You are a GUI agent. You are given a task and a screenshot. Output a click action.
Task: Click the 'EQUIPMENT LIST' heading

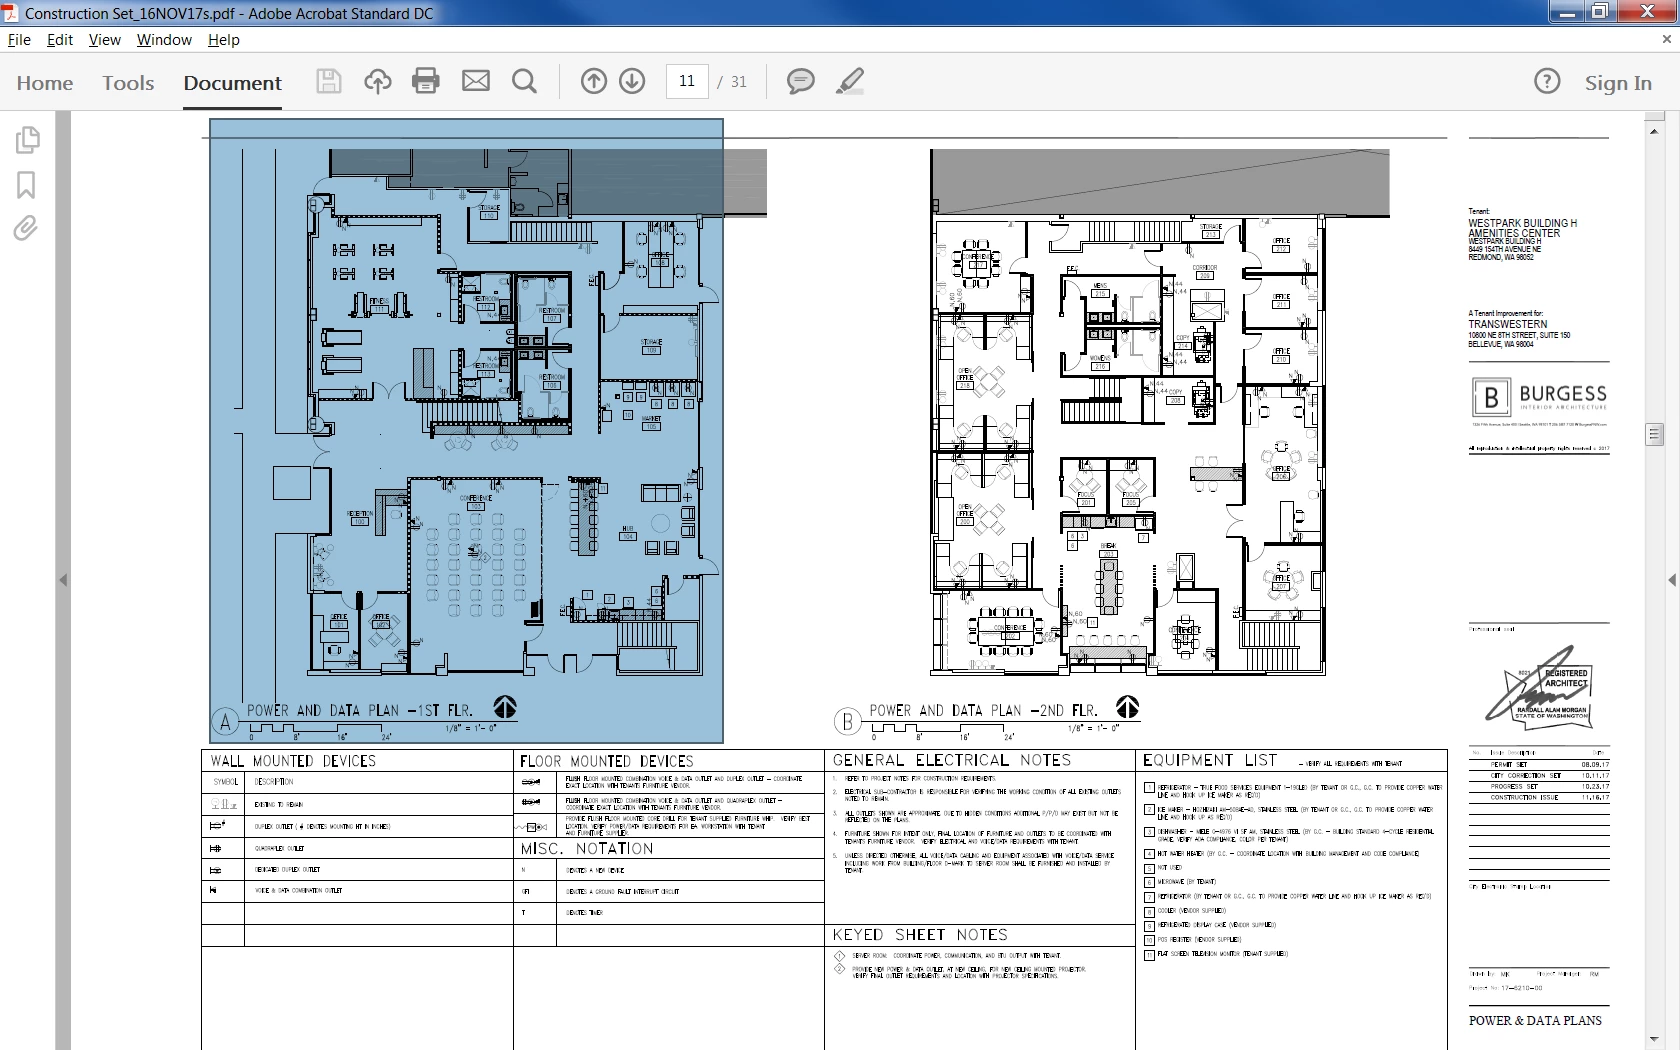[1210, 760]
